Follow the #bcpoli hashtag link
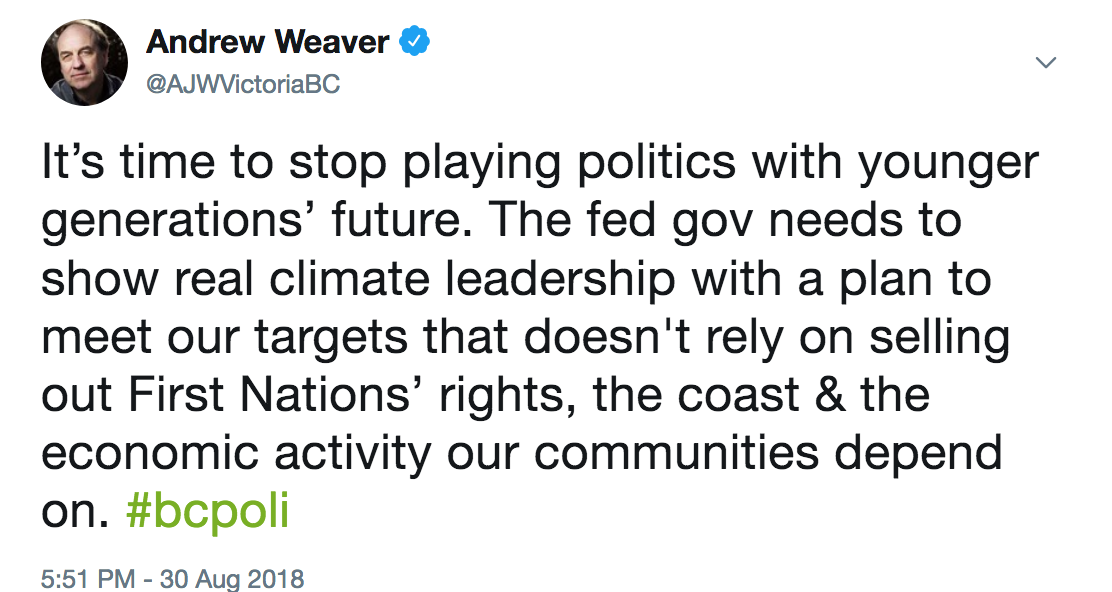 (208, 511)
